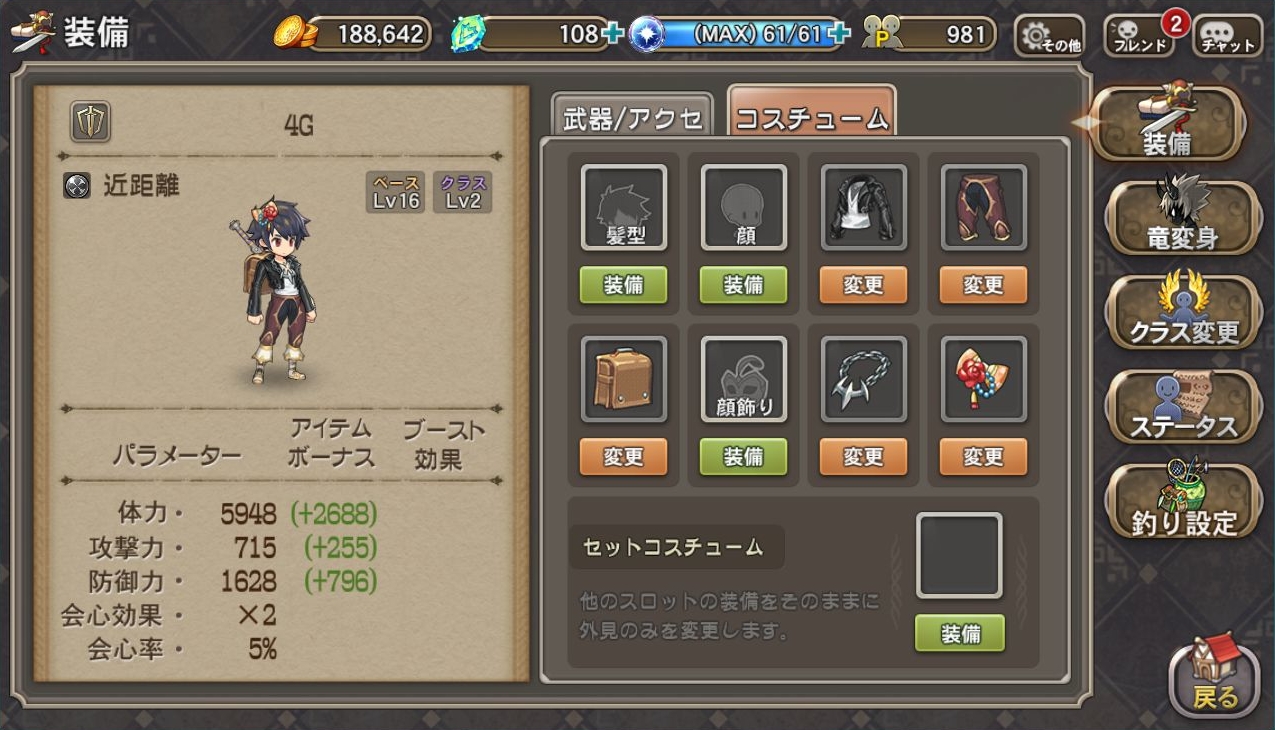Image resolution: width=1275 pixels, height=730 pixels.
Task: Tap the plus next to stamina bar
Action: tap(840, 34)
